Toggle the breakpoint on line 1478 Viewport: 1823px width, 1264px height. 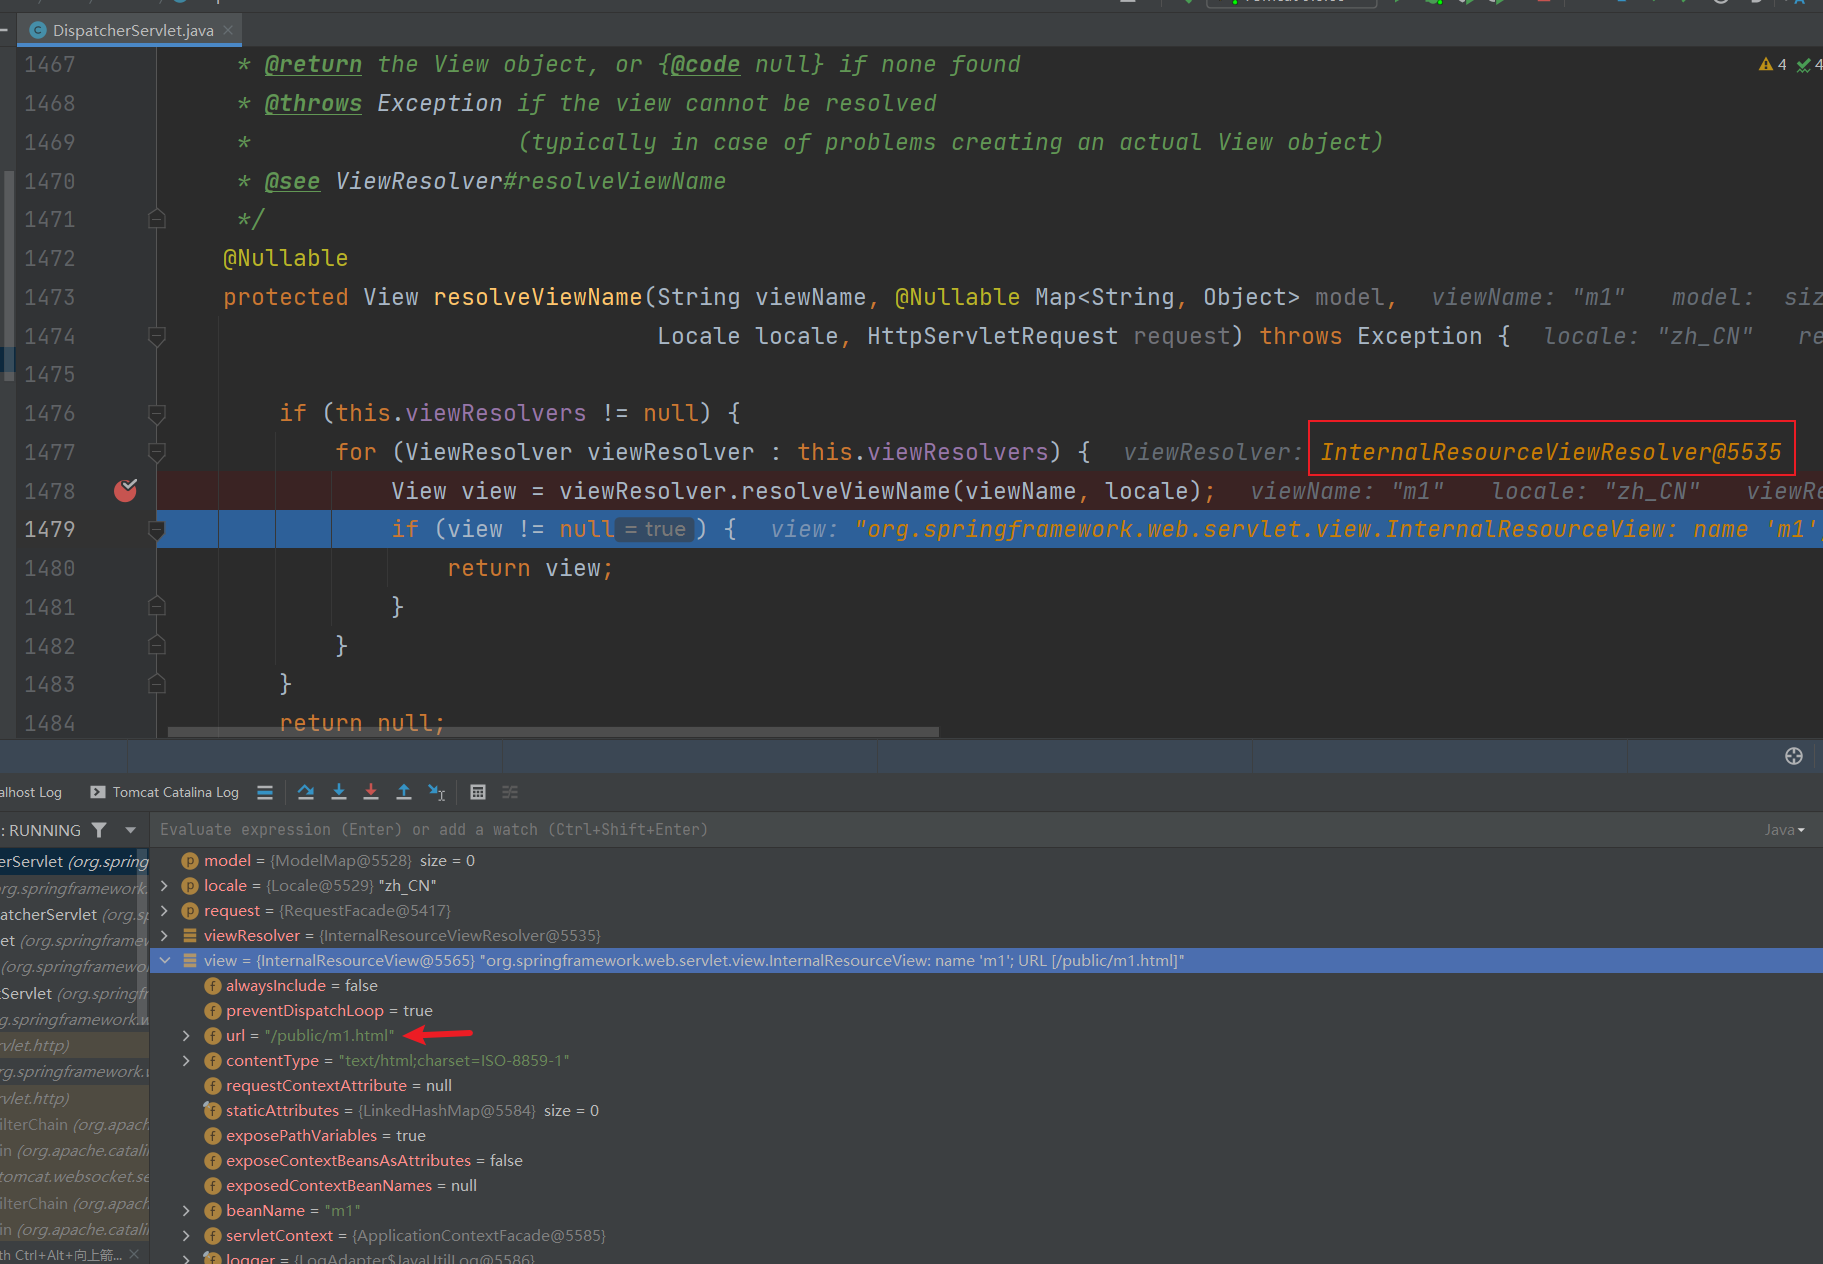pos(125,490)
